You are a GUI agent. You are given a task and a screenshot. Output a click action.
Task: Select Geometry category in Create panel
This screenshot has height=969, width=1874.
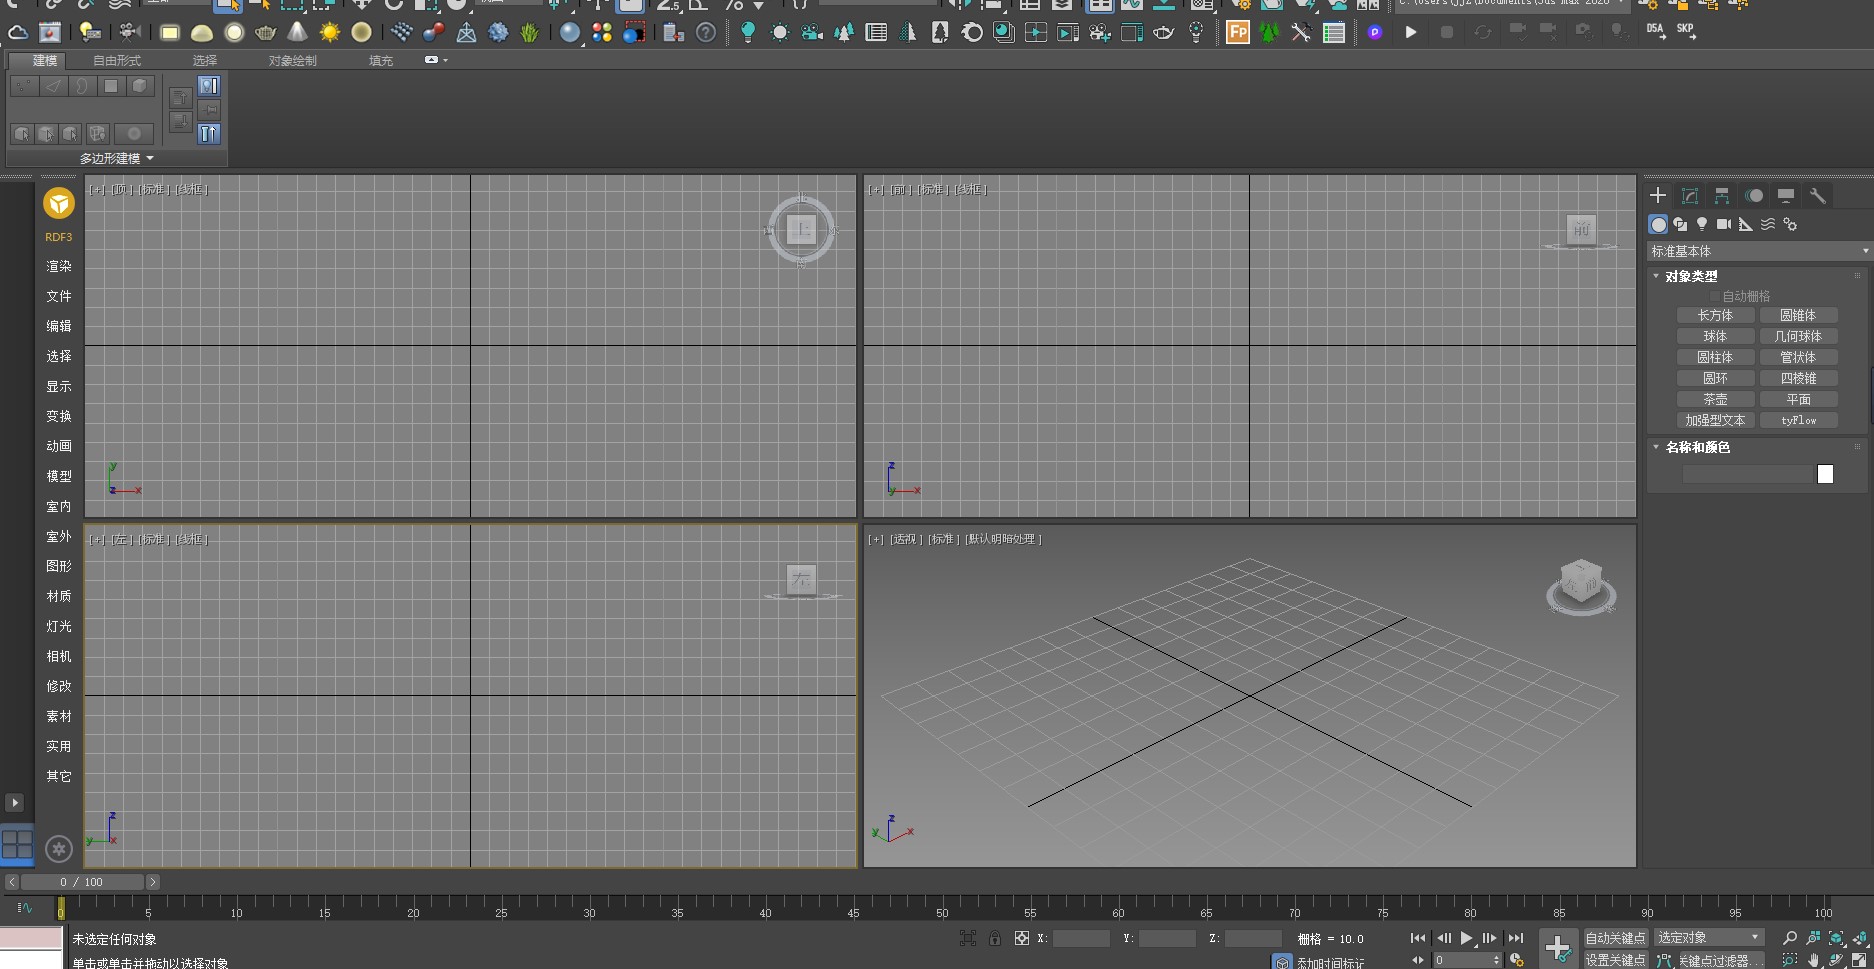(1659, 224)
